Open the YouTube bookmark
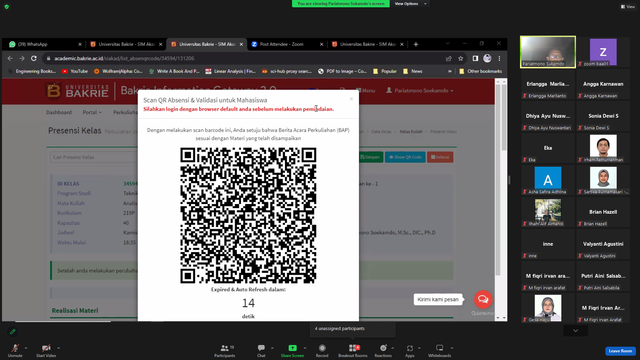Screen dimensions: 640x360 [75, 71]
